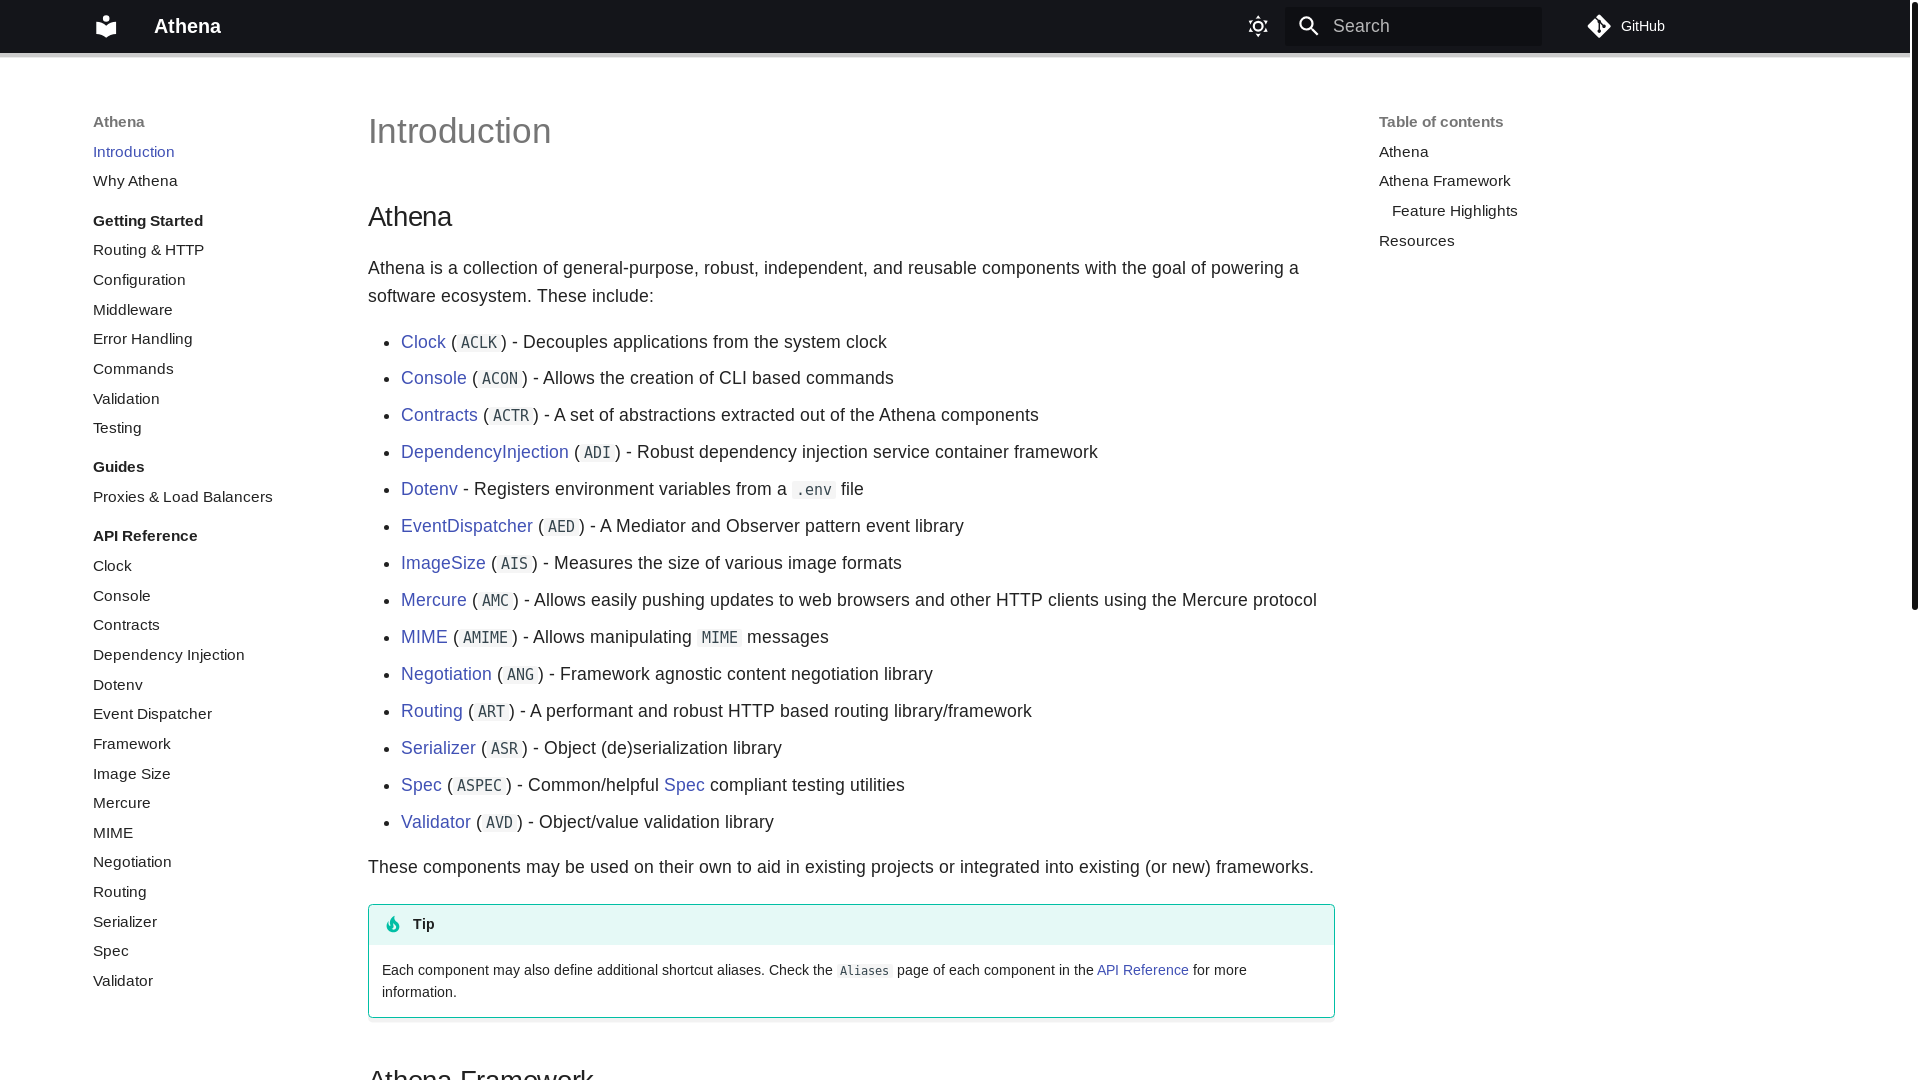Jump to Athena Framework in table of contents

[1444, 181]
